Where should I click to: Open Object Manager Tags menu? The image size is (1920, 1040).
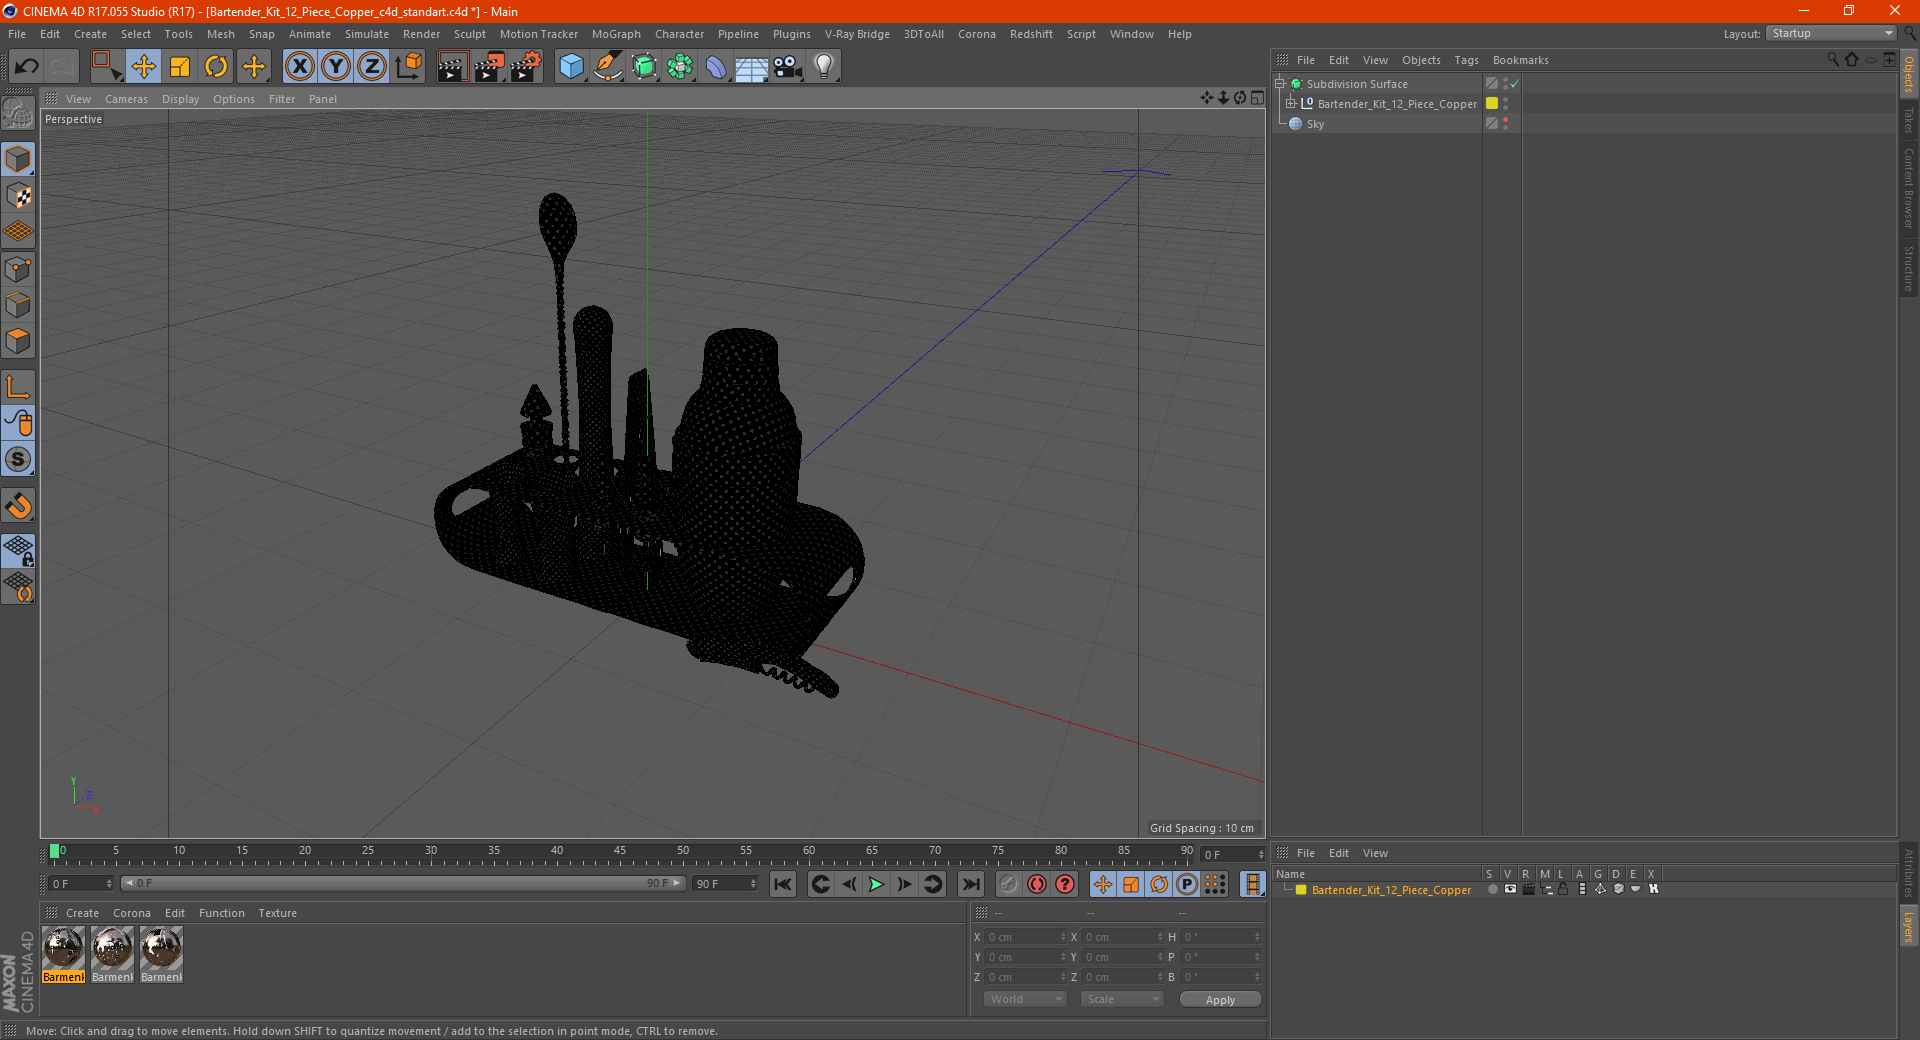pos(1466,60)
